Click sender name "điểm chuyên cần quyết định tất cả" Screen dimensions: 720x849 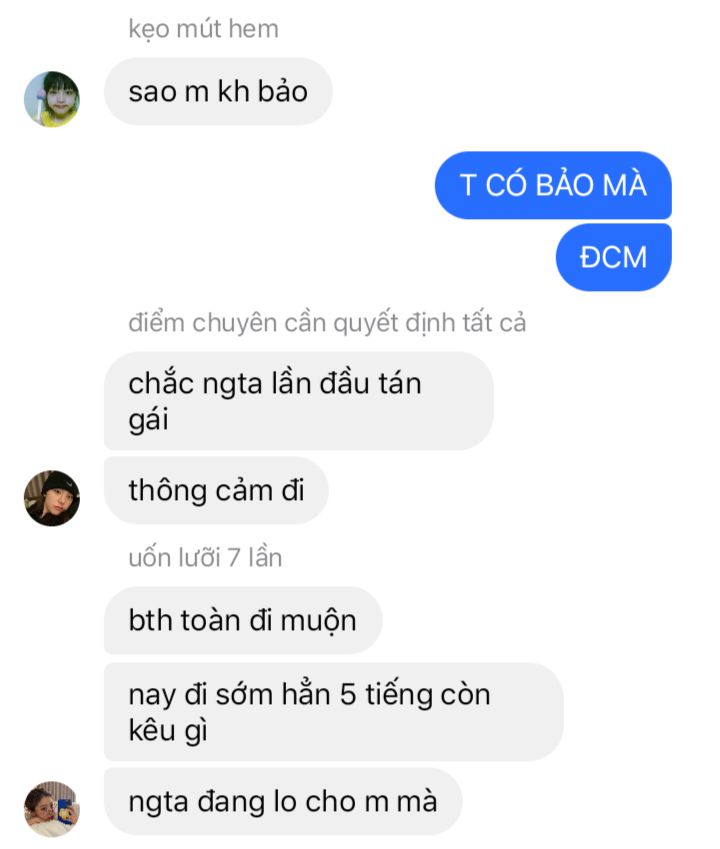point(327,323)
